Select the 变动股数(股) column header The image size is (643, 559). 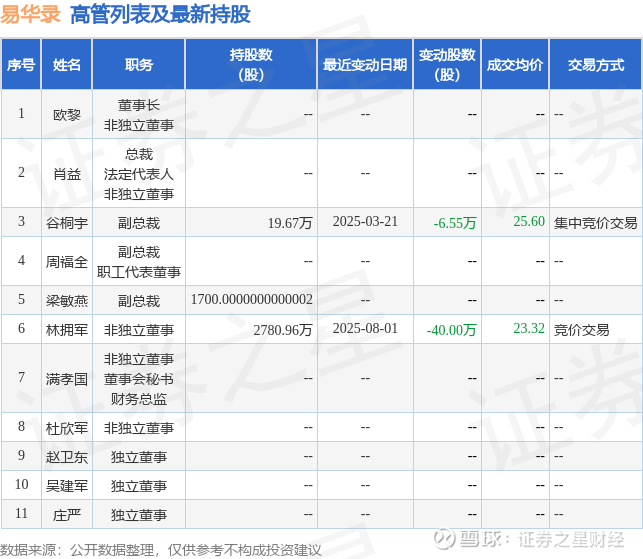tap(447, 64)
